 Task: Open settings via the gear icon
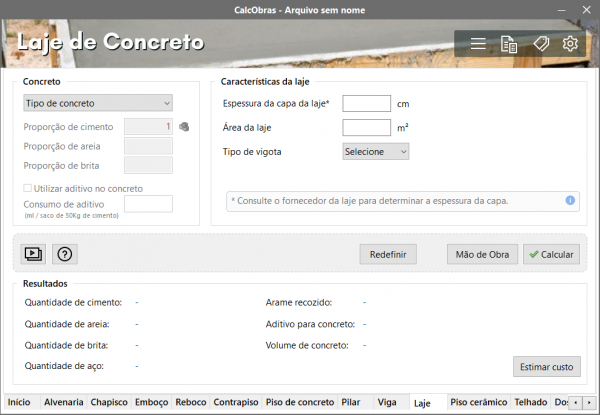pos(570,44)
